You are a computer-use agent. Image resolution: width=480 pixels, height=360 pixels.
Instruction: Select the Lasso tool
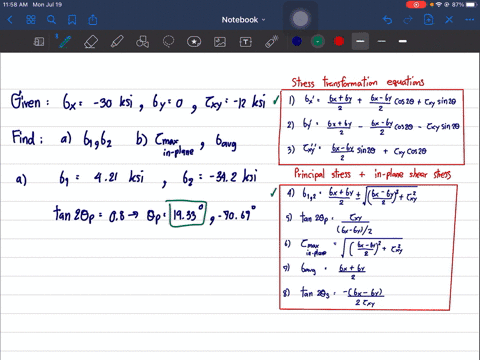click(168, 42)
